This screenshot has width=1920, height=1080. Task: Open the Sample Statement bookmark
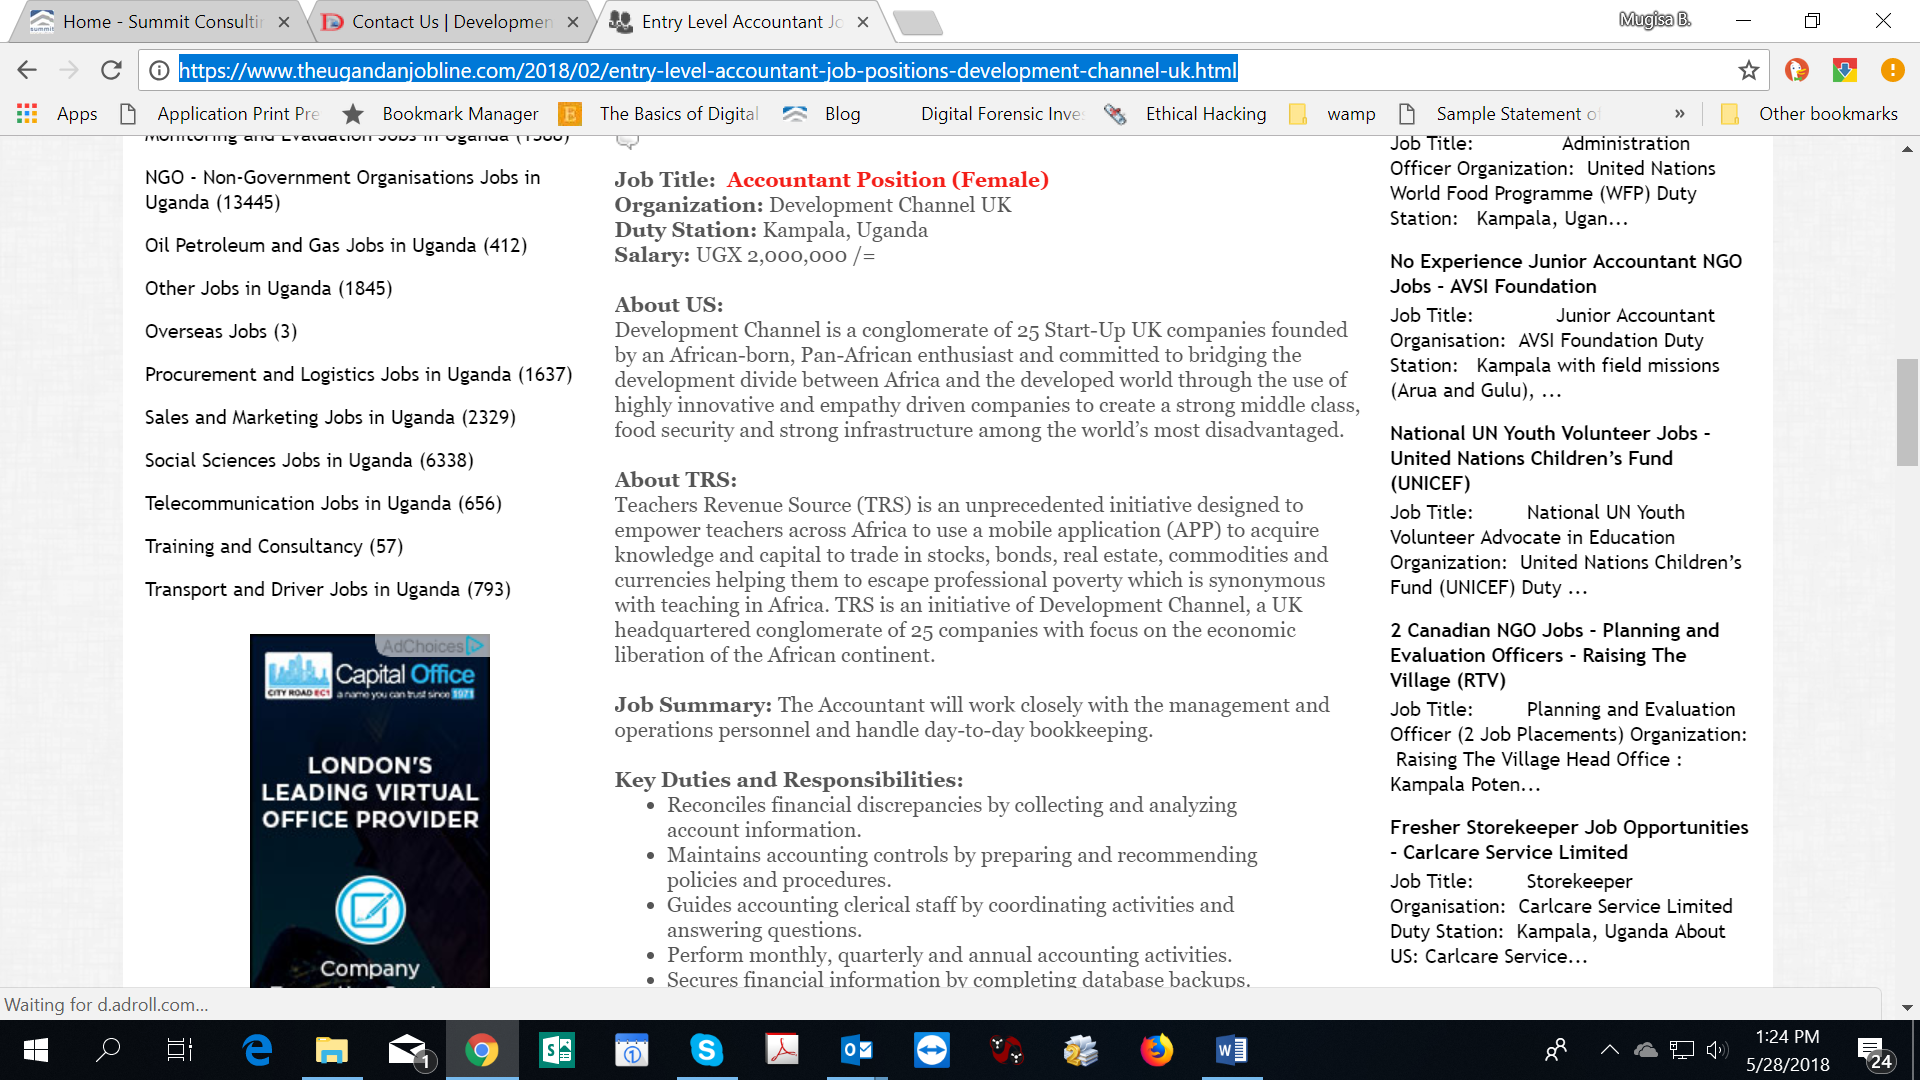coord(1499,114)
